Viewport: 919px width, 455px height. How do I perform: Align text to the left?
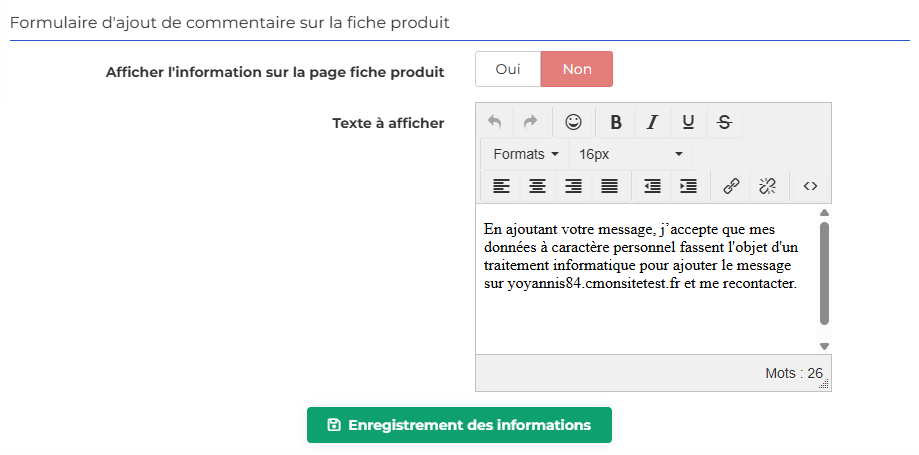[x=501, y=186]
